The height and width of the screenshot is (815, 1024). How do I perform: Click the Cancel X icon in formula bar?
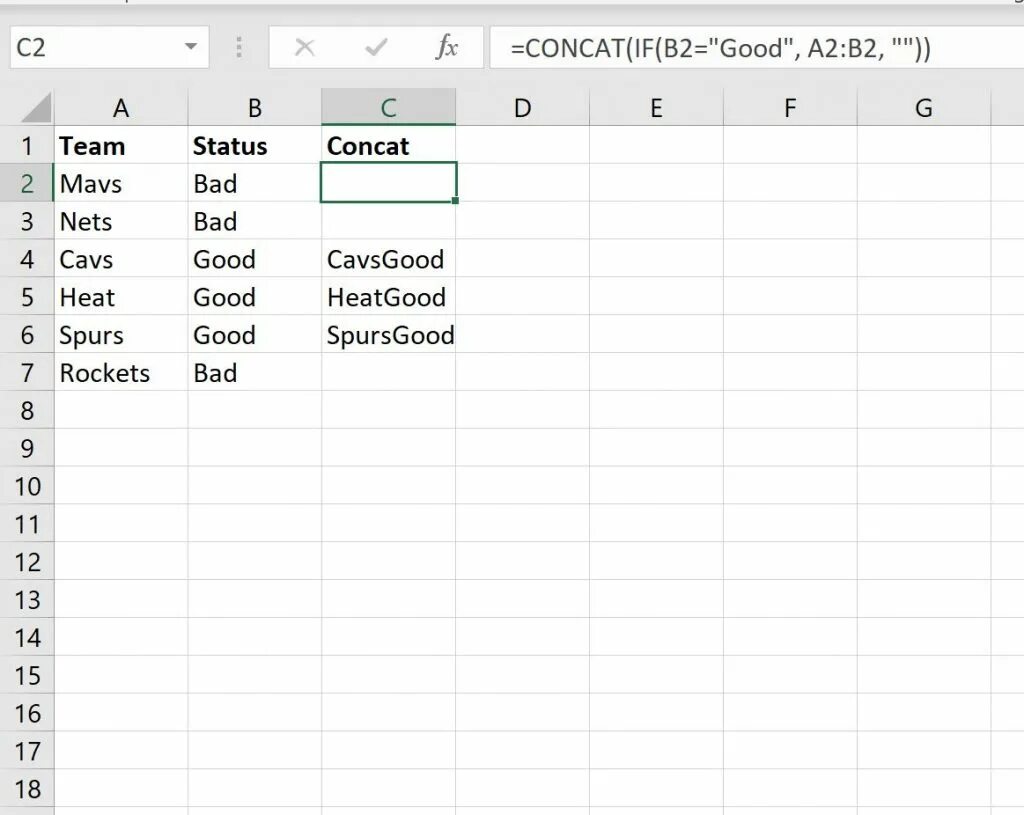point(304,47)
